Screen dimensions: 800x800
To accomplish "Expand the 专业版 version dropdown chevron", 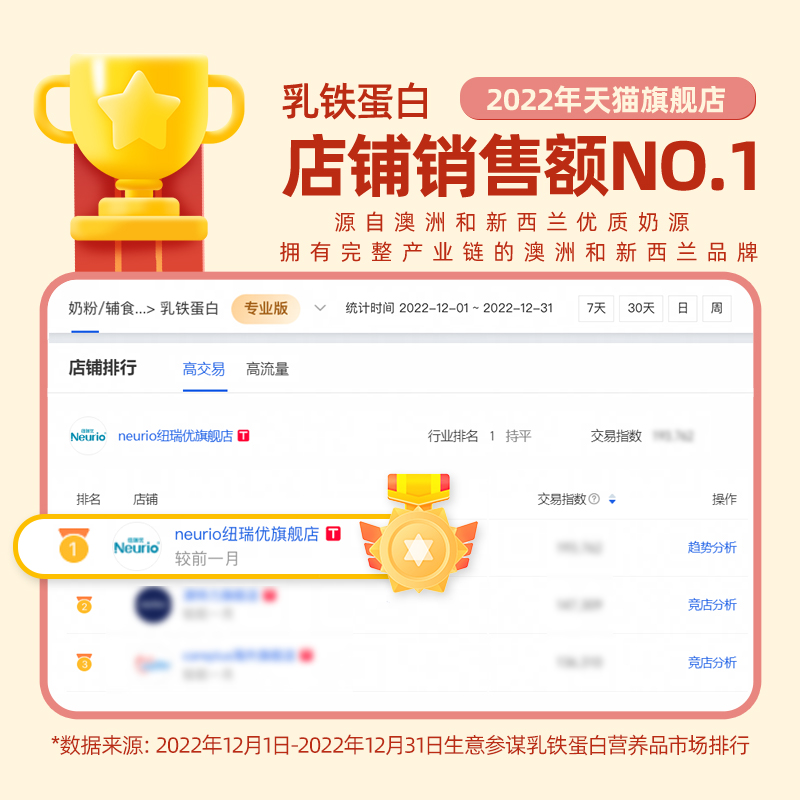I will pos(320,308).
